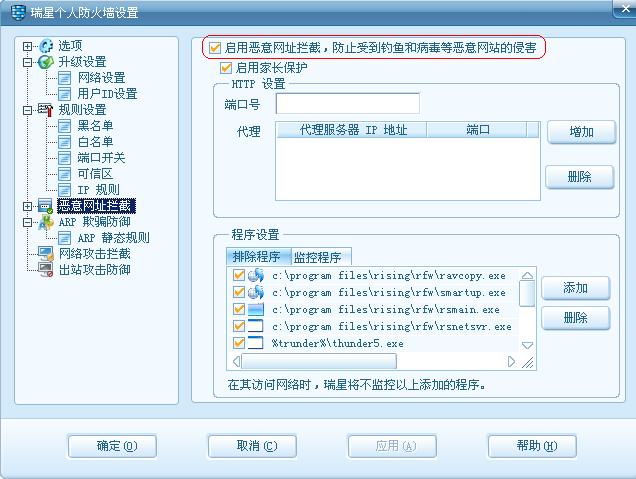This screenshot has height=479, width=636.
Task: Click the rsnetsvr.exe program icon
Action: pyautogui.click(x=256, y=326)
